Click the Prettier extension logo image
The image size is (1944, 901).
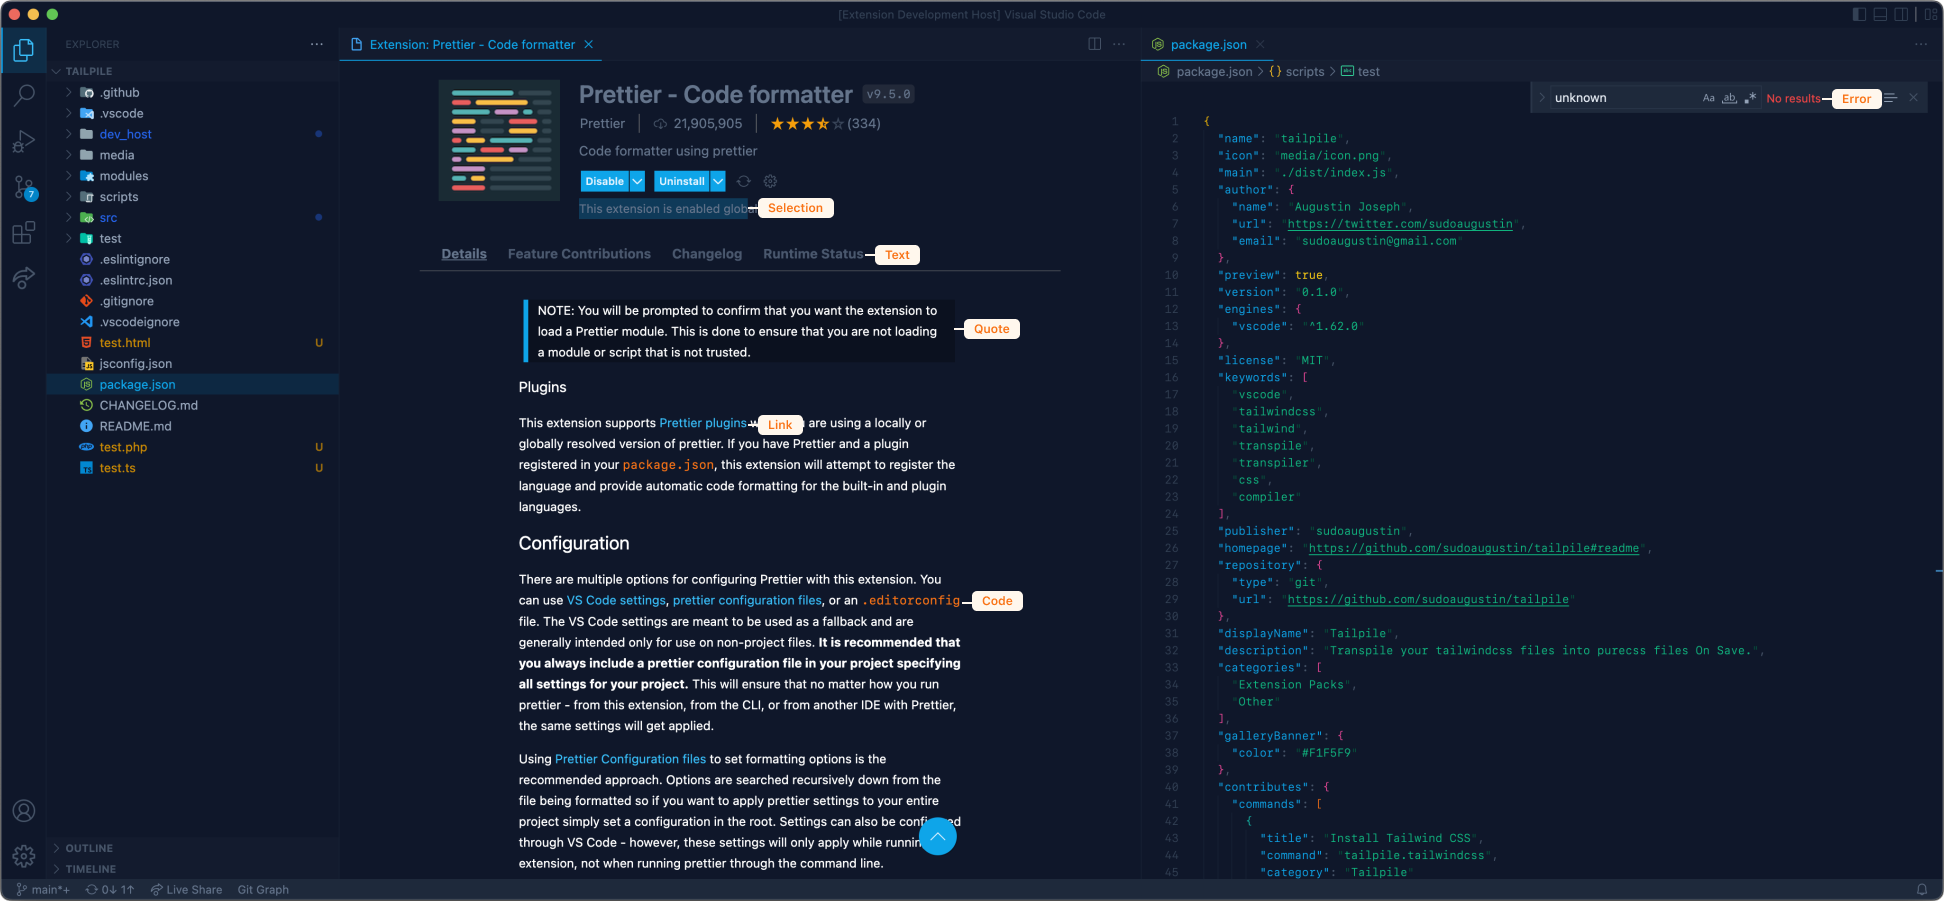tap(499, 141)
